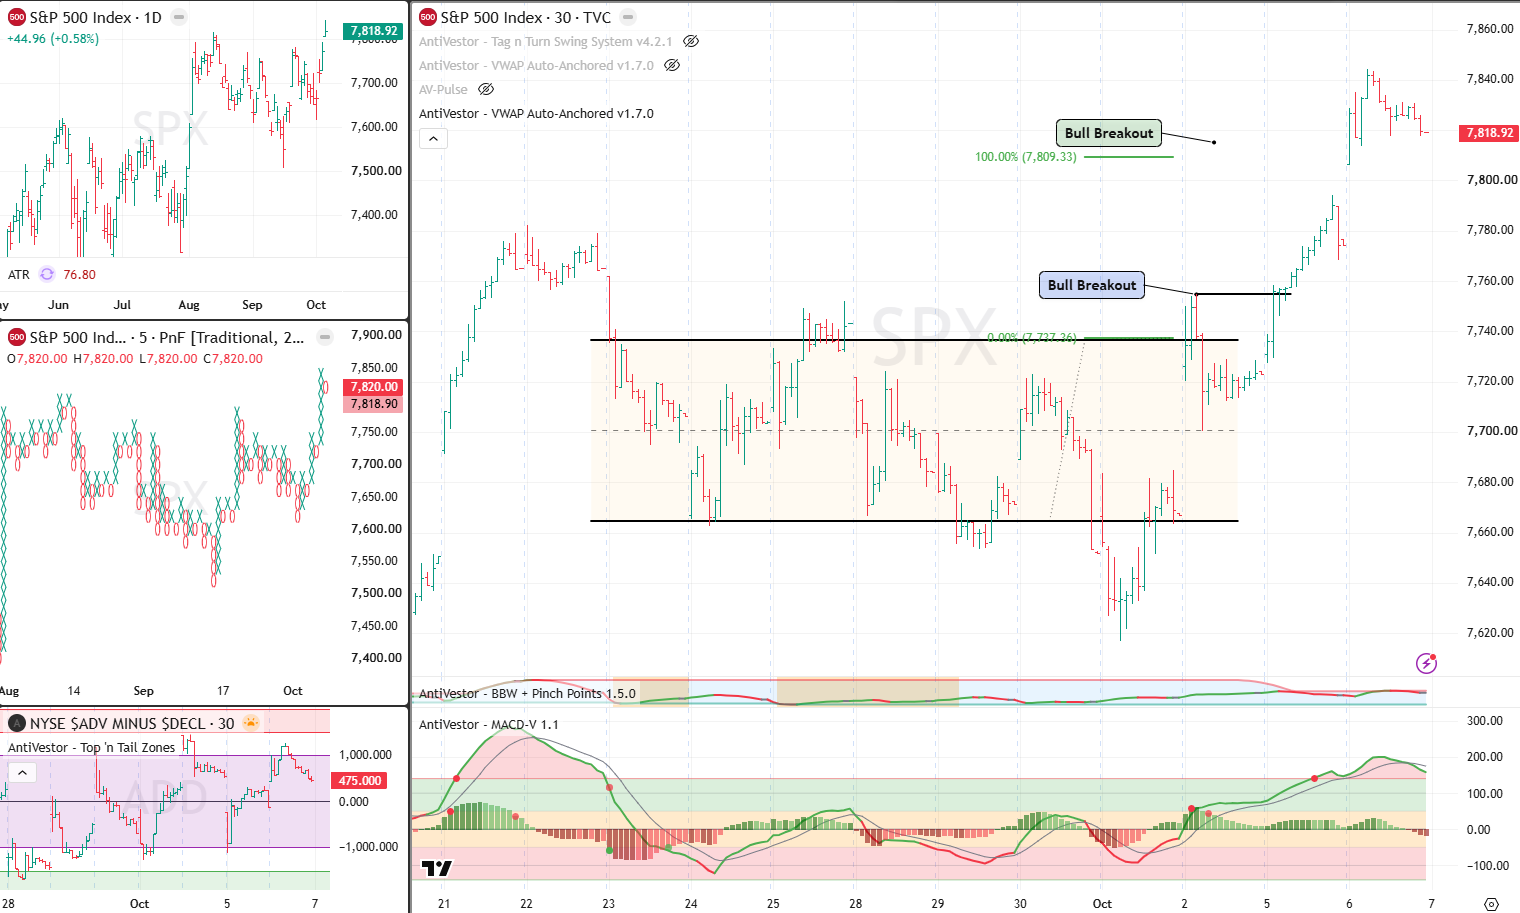This screenshot has width=1520, height=913.
Task: Click the red 7,820.00 price tag on PnF chart
Action: [374, 386]
